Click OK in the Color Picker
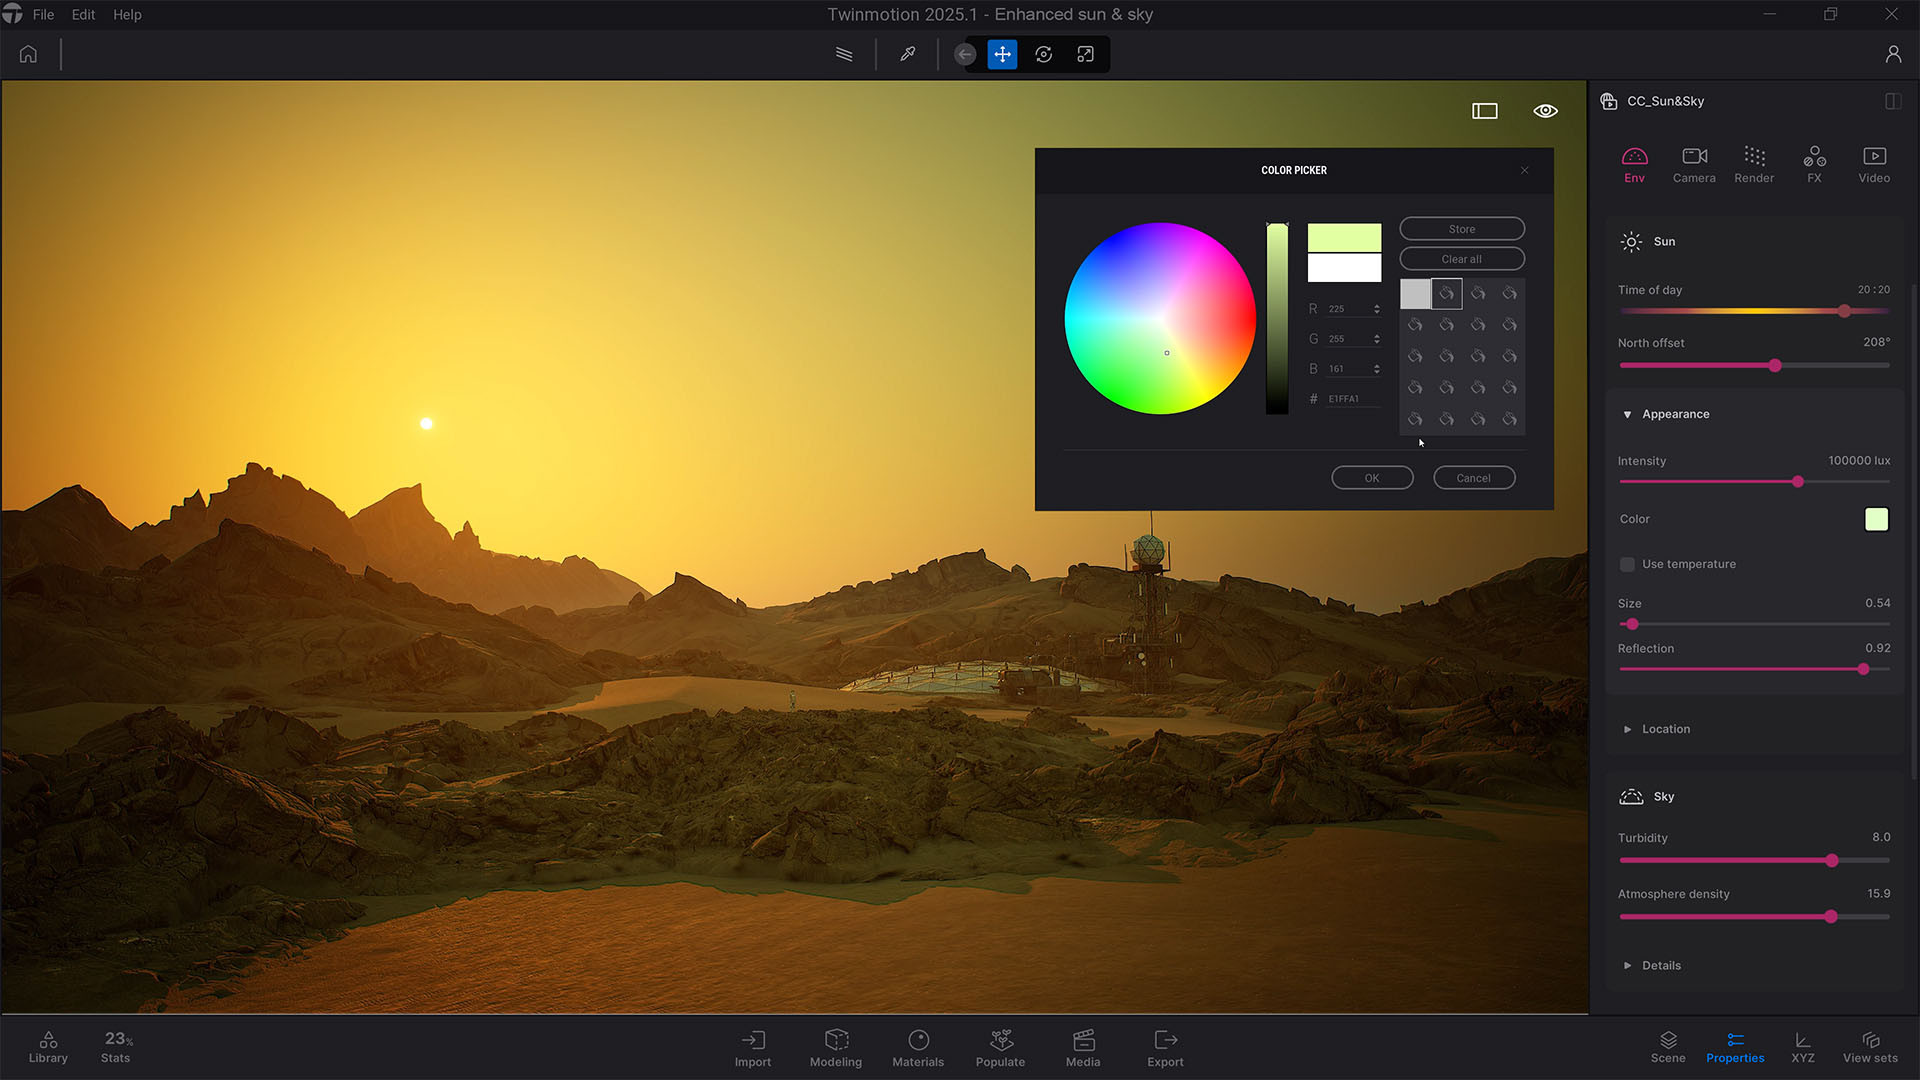 [x=1372, y=478]
